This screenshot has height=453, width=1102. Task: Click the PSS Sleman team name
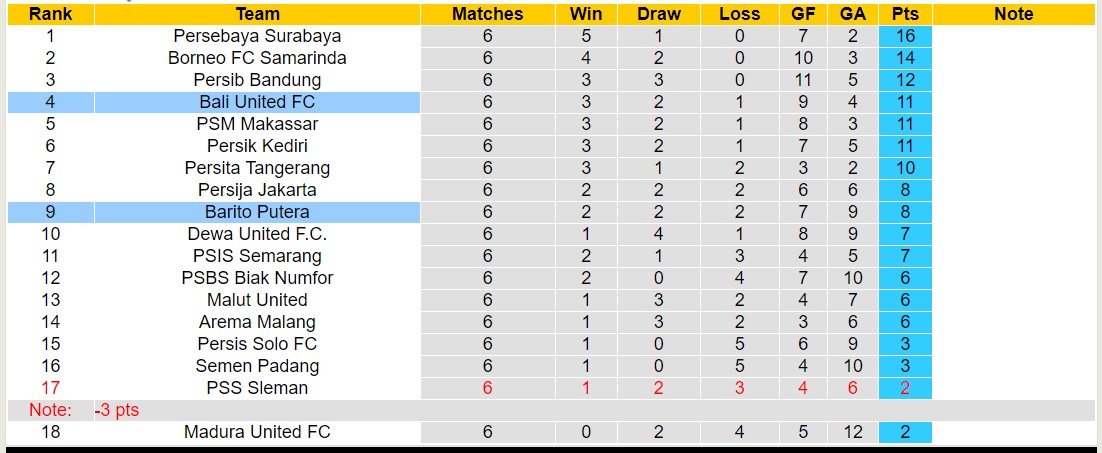[x=257, y=388]
